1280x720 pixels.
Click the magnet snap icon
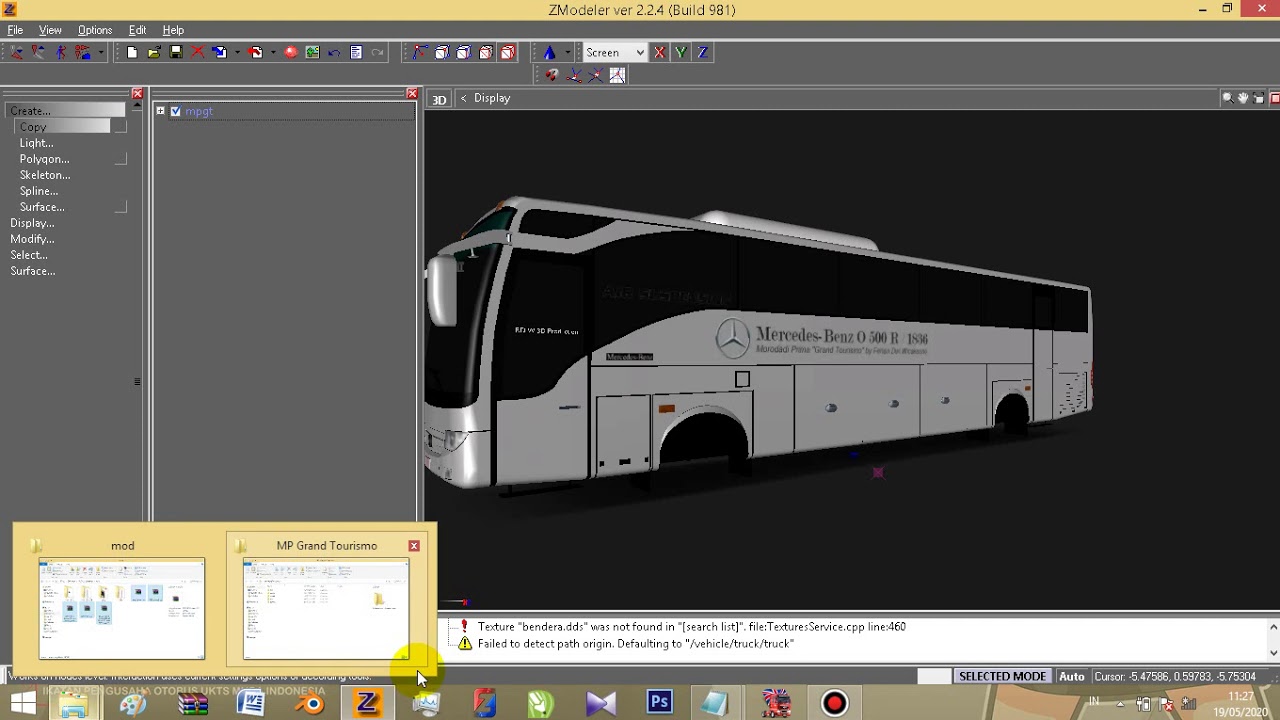coord(552,75)
